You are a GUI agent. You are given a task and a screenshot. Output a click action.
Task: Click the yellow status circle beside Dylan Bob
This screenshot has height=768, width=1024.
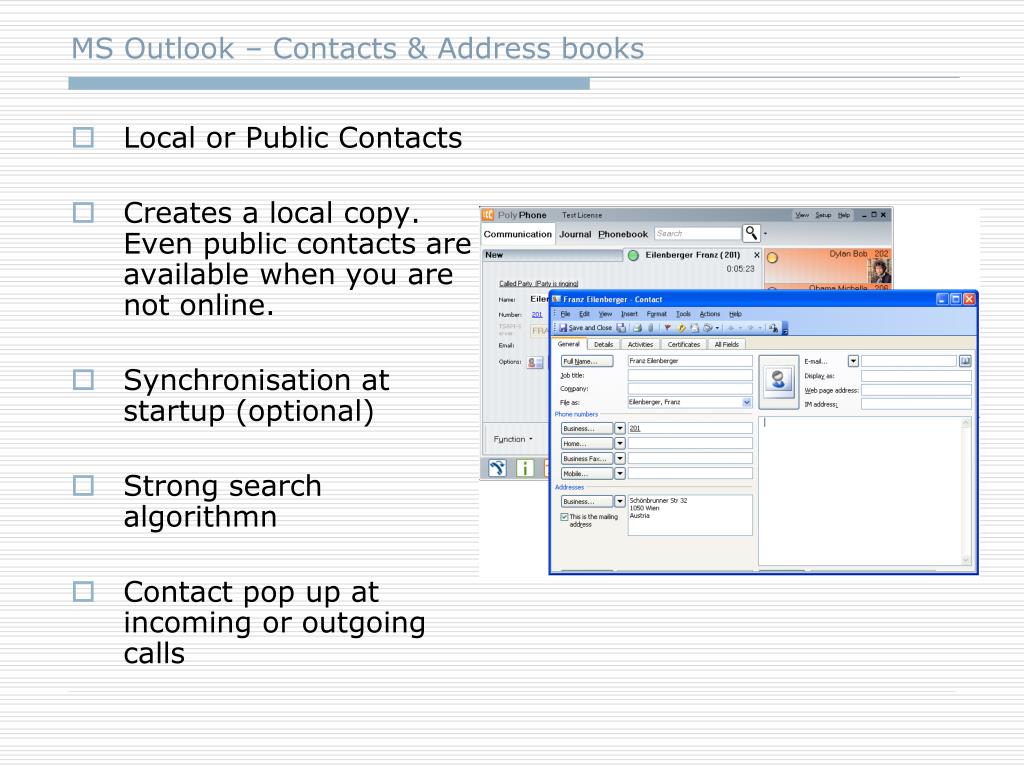[772, 257]
